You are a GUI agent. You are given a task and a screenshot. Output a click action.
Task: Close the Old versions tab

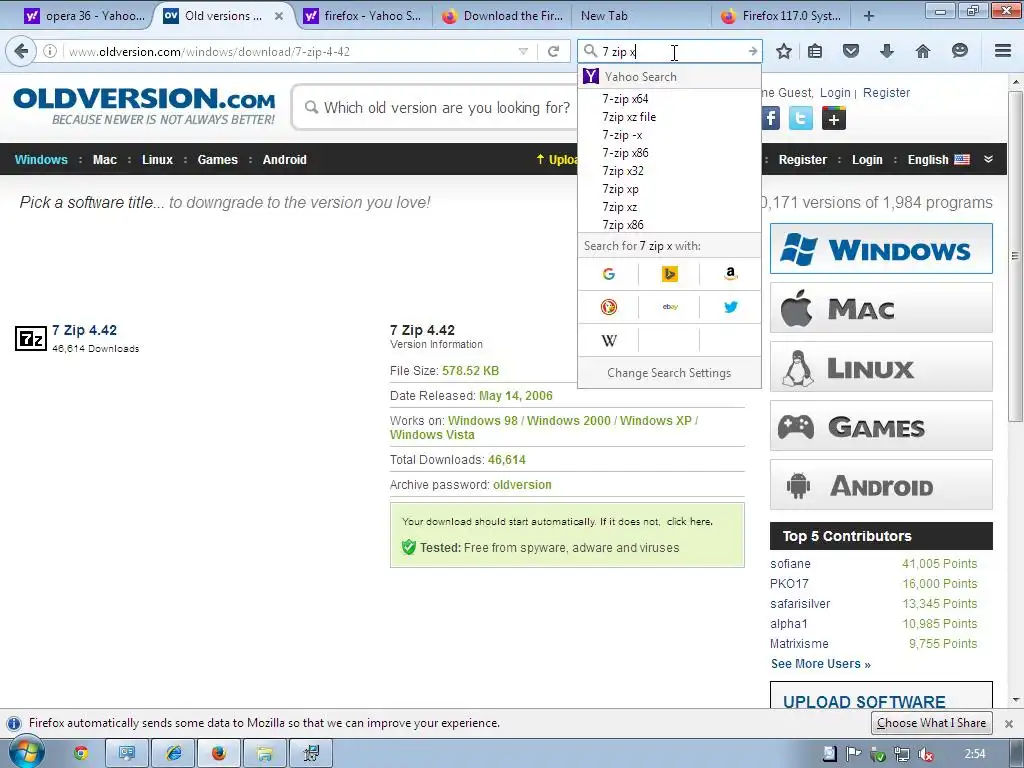click(279, 16)
